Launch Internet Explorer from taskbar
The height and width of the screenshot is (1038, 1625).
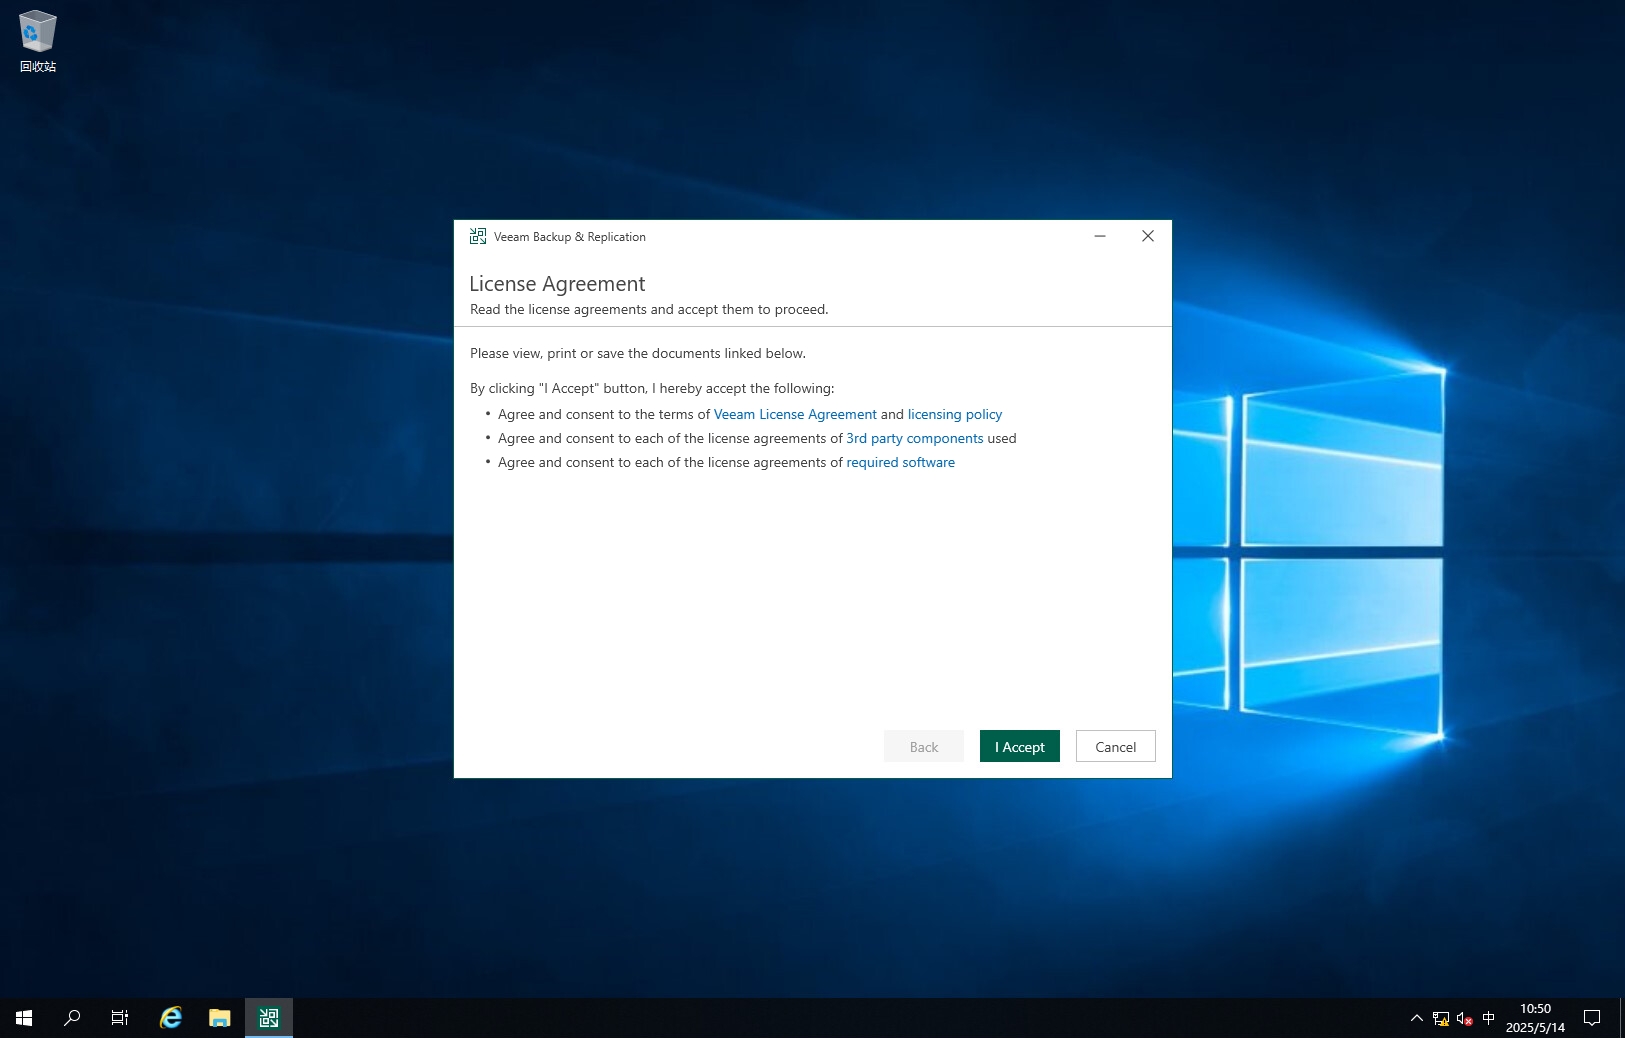point(171,1018)
